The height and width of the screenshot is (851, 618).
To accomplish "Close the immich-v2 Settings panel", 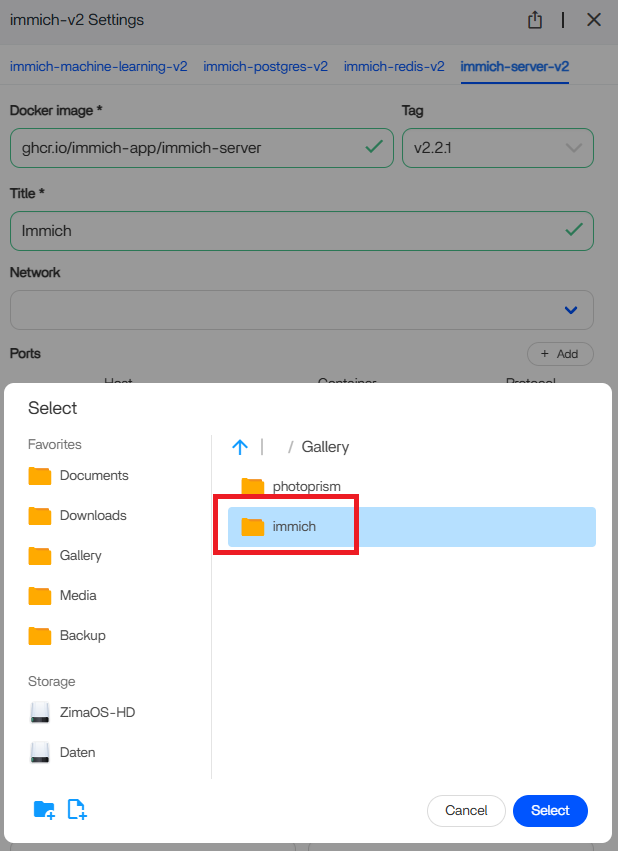I will click(594, 20).
